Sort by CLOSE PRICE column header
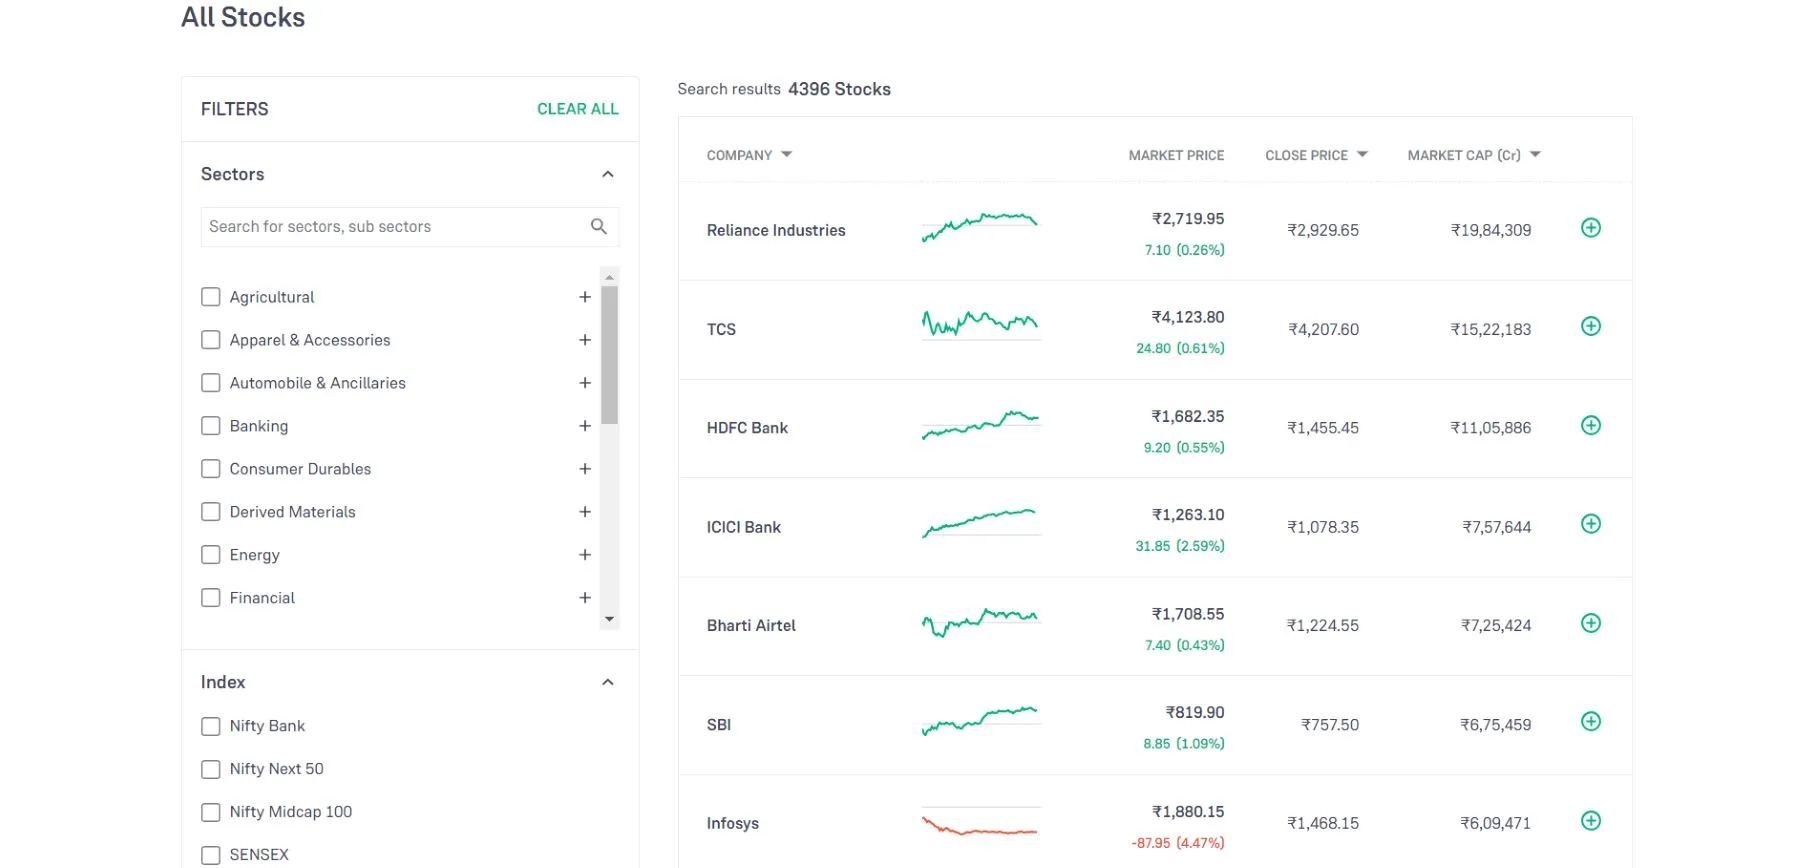 [1316, 155]
